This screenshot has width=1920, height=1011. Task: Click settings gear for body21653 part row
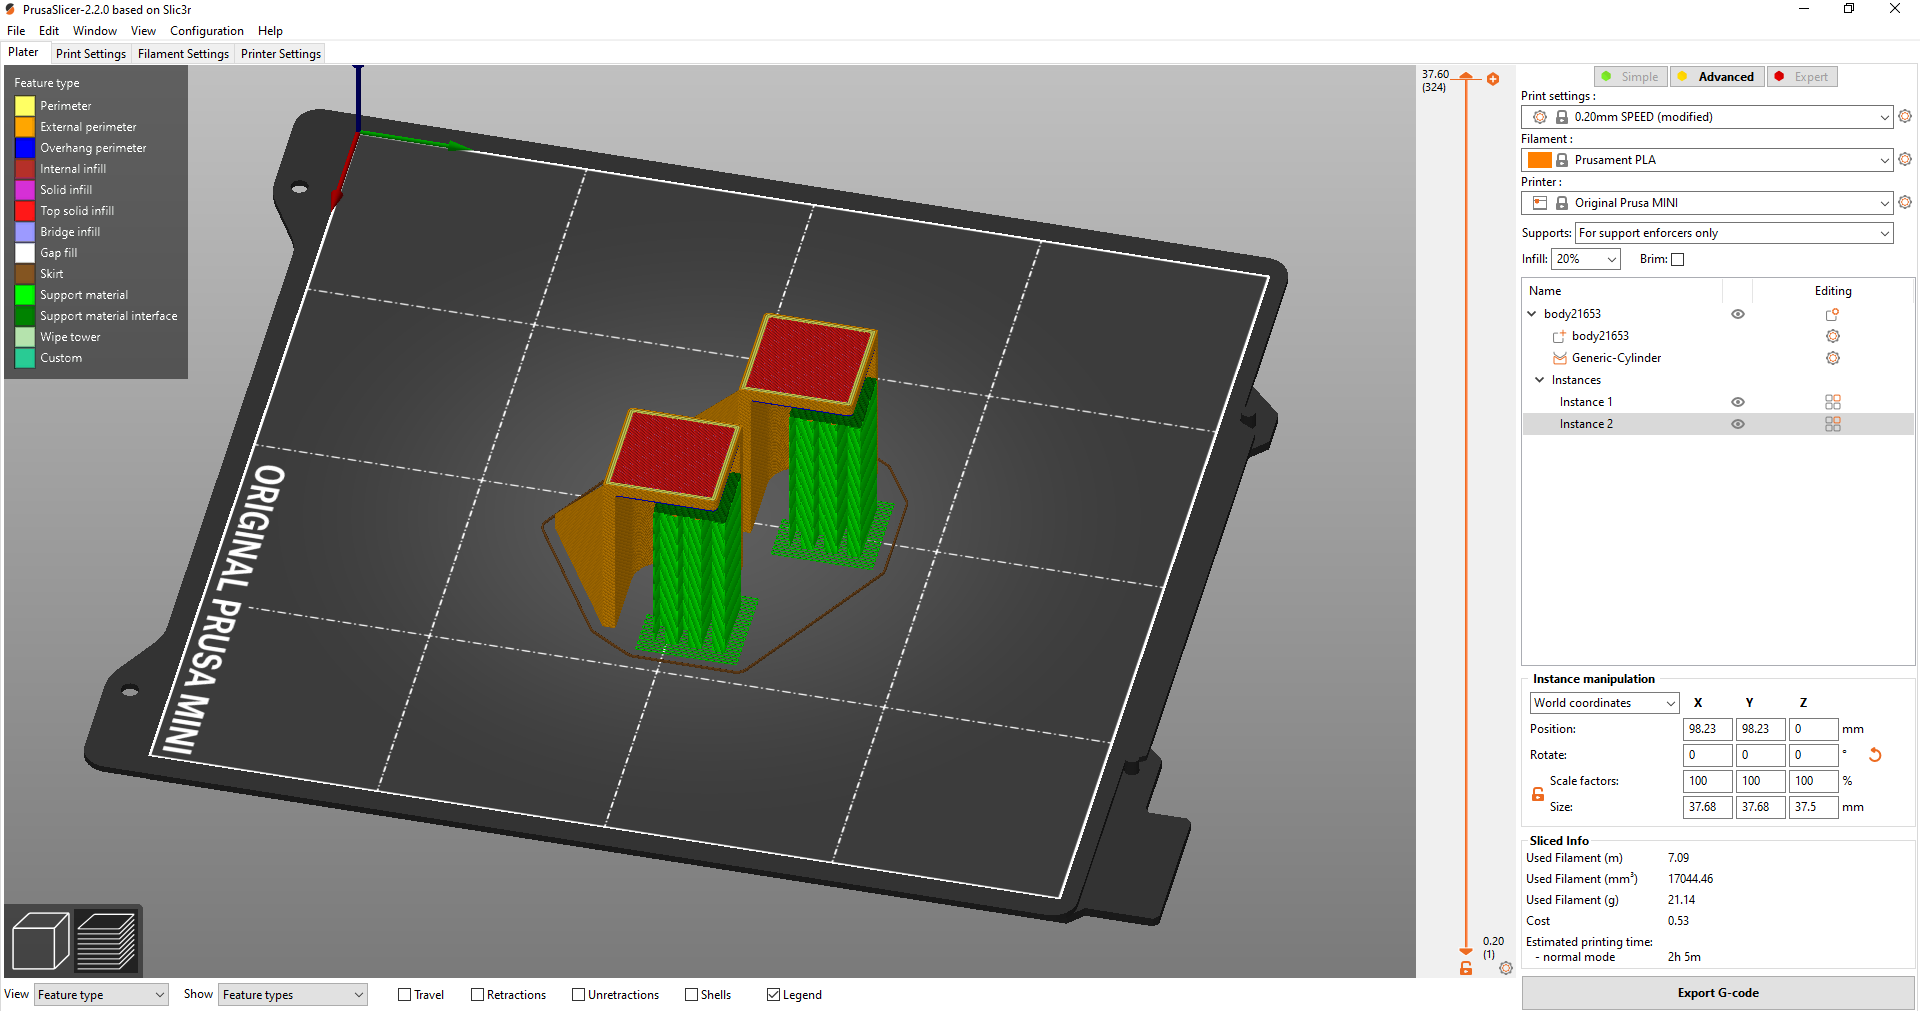tap(1832, 336)
